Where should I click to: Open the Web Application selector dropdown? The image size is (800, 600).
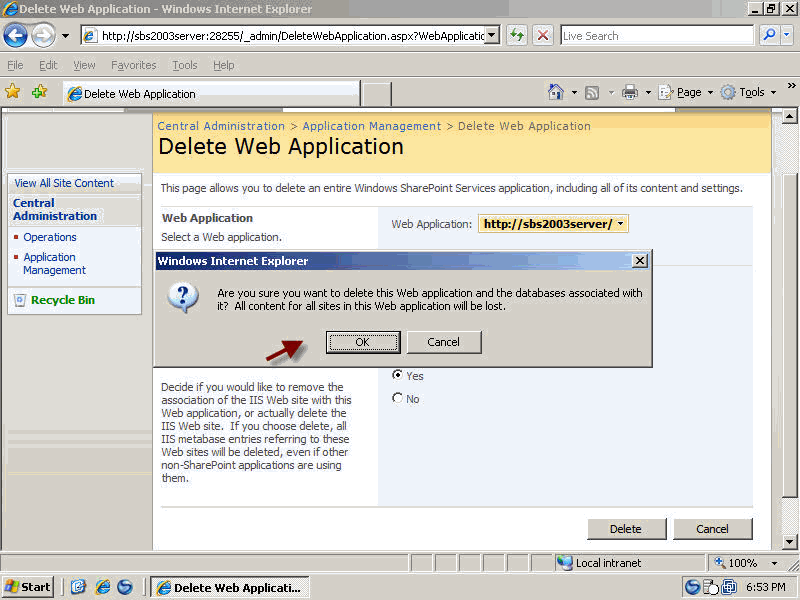tap(553, 224)
